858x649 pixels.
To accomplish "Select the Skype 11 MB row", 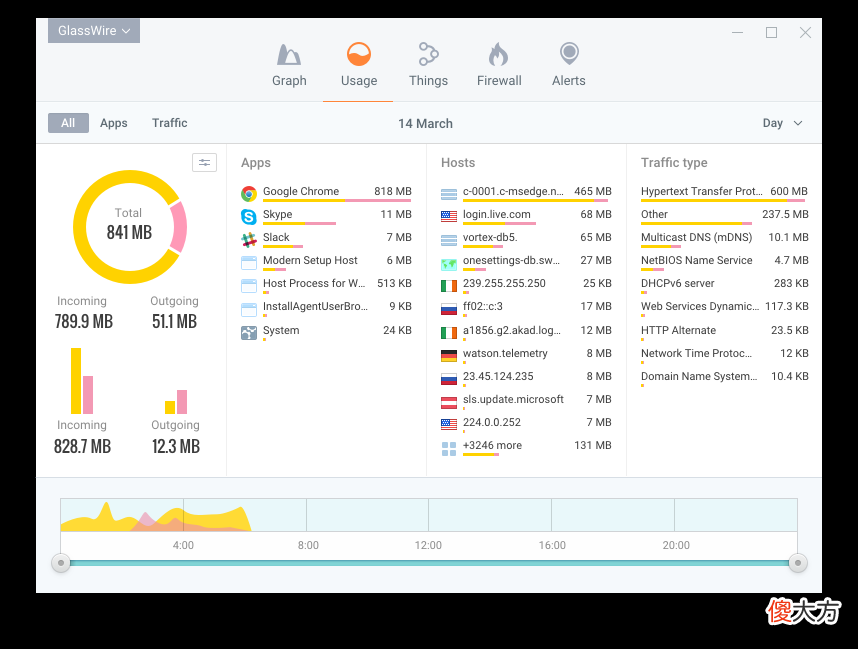I will [x=326, y=217].
